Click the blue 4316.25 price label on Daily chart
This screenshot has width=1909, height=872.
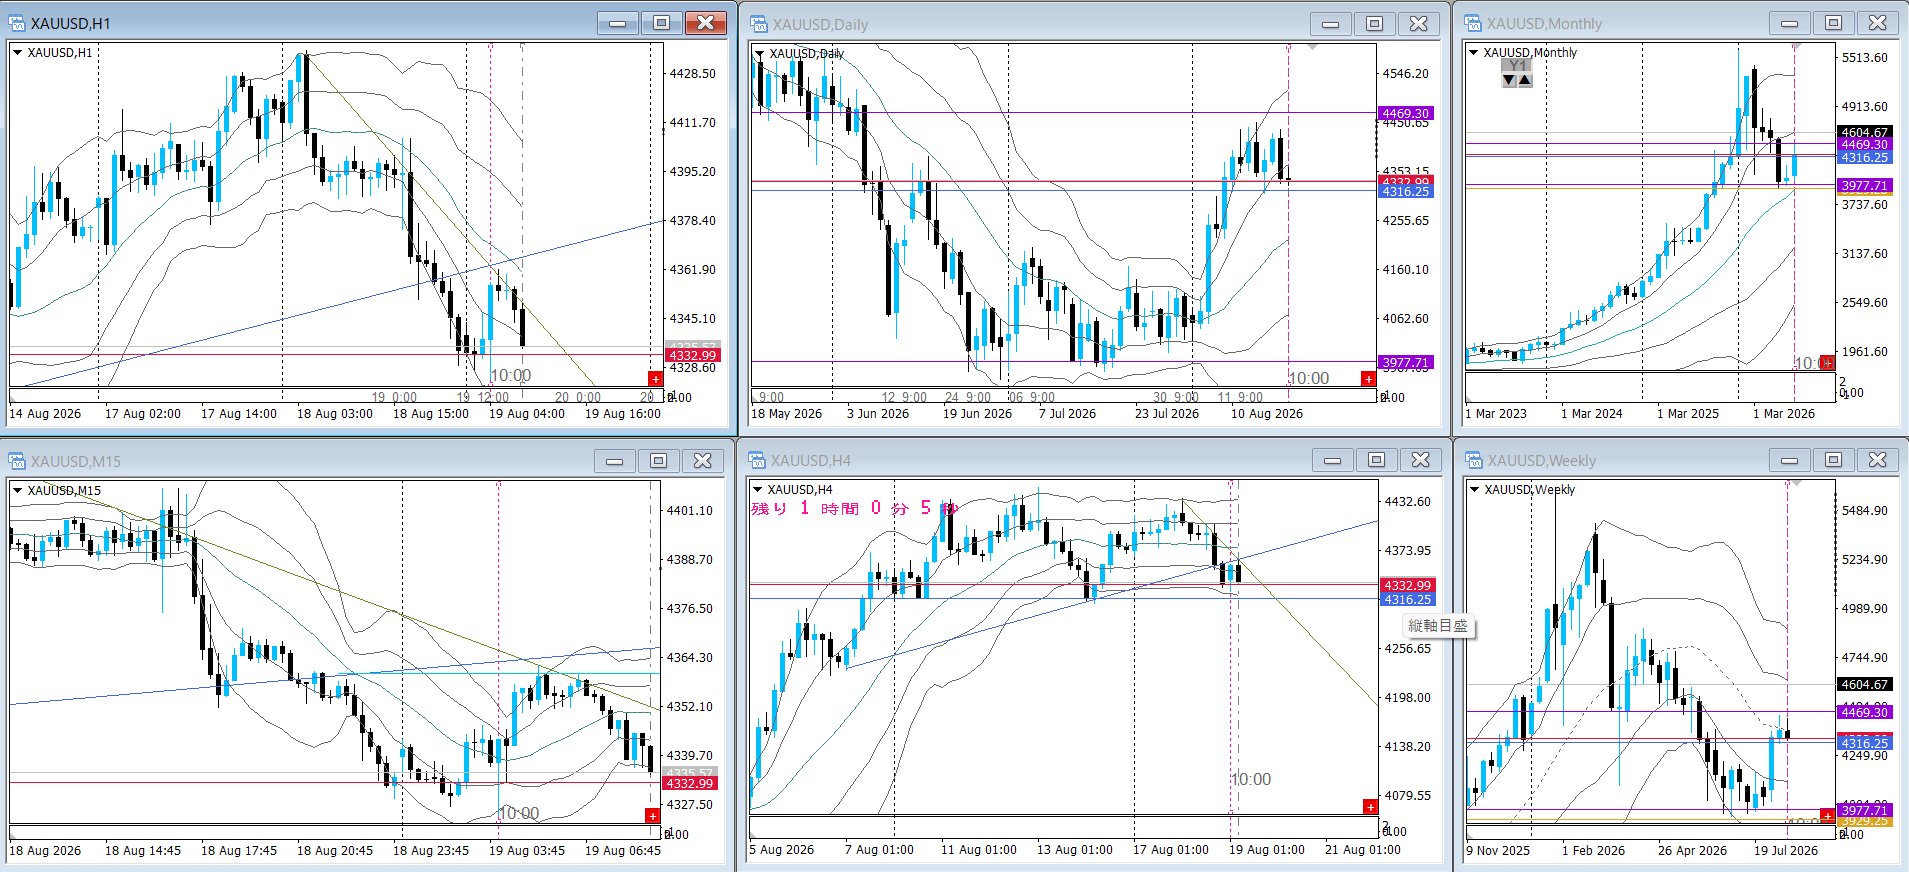click(1406, 192)
